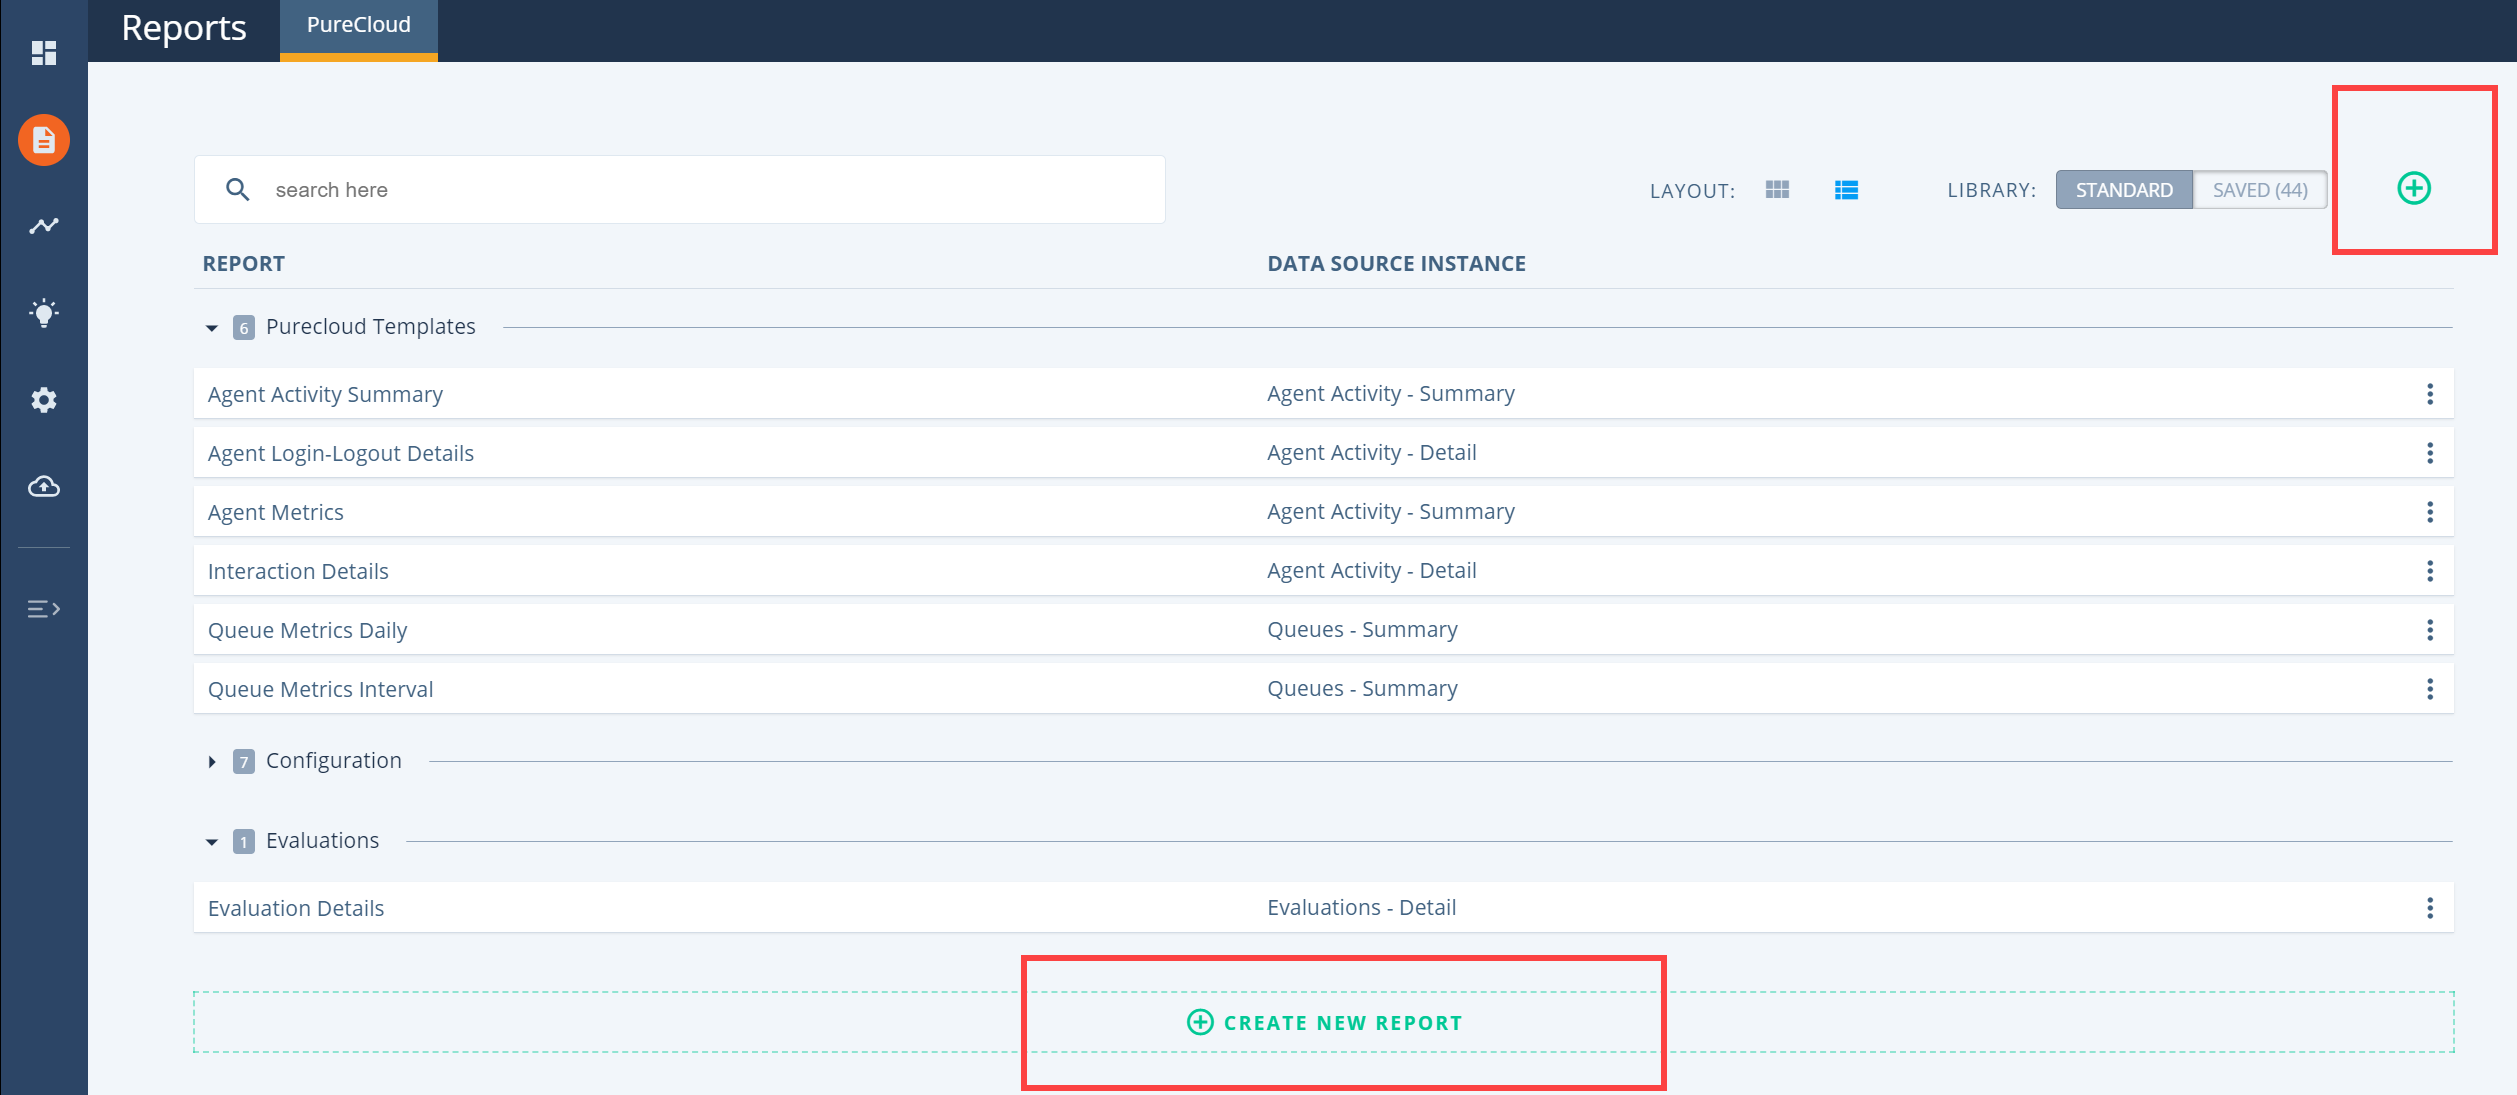
Task: Open options menu for Interaction Details
Action: tap(2430, 571)
